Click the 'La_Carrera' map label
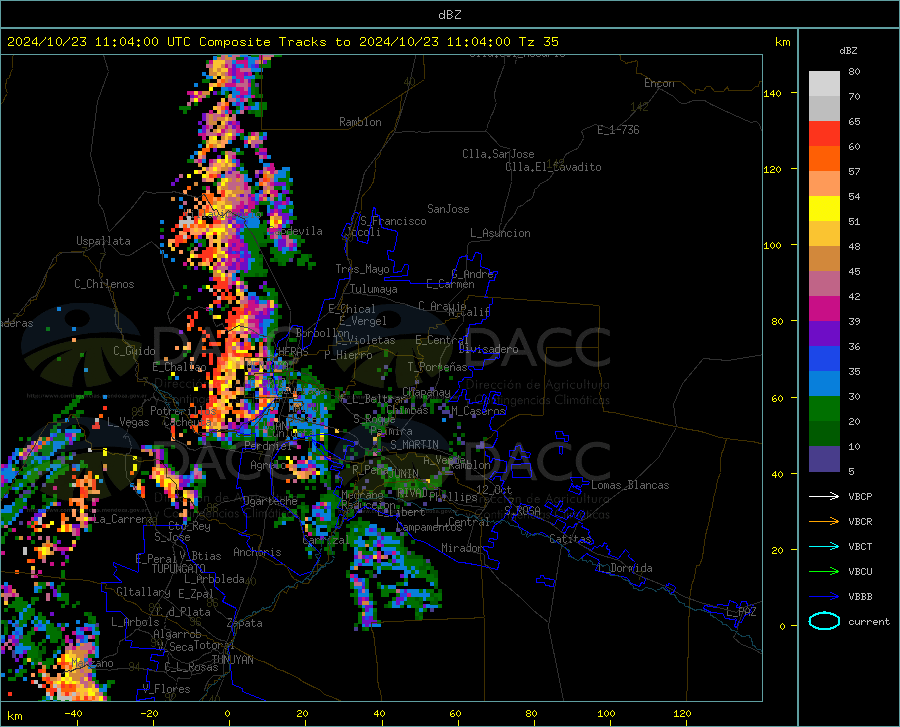The image size is (900, 727). click(123, 519)
